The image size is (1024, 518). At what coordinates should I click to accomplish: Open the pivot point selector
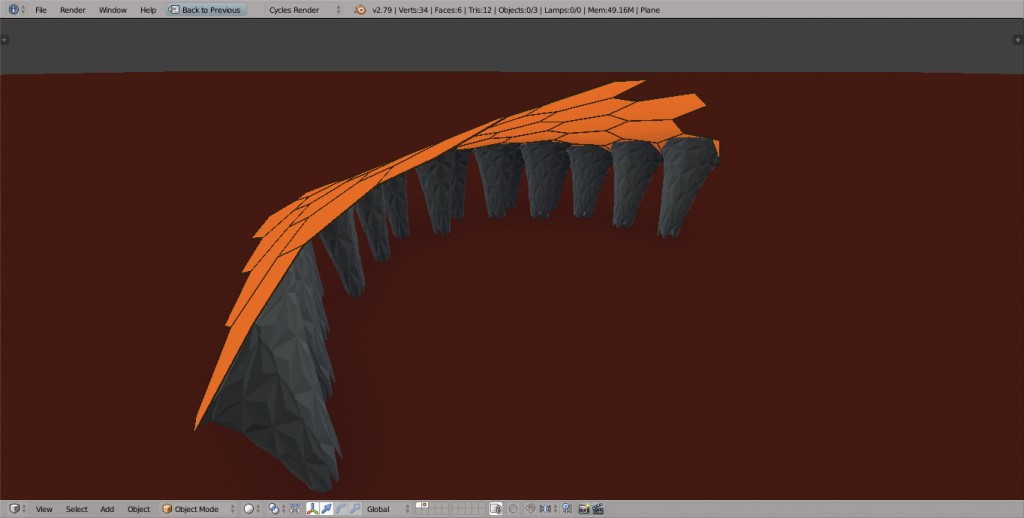pyautogui.click(x=274, y=509)
